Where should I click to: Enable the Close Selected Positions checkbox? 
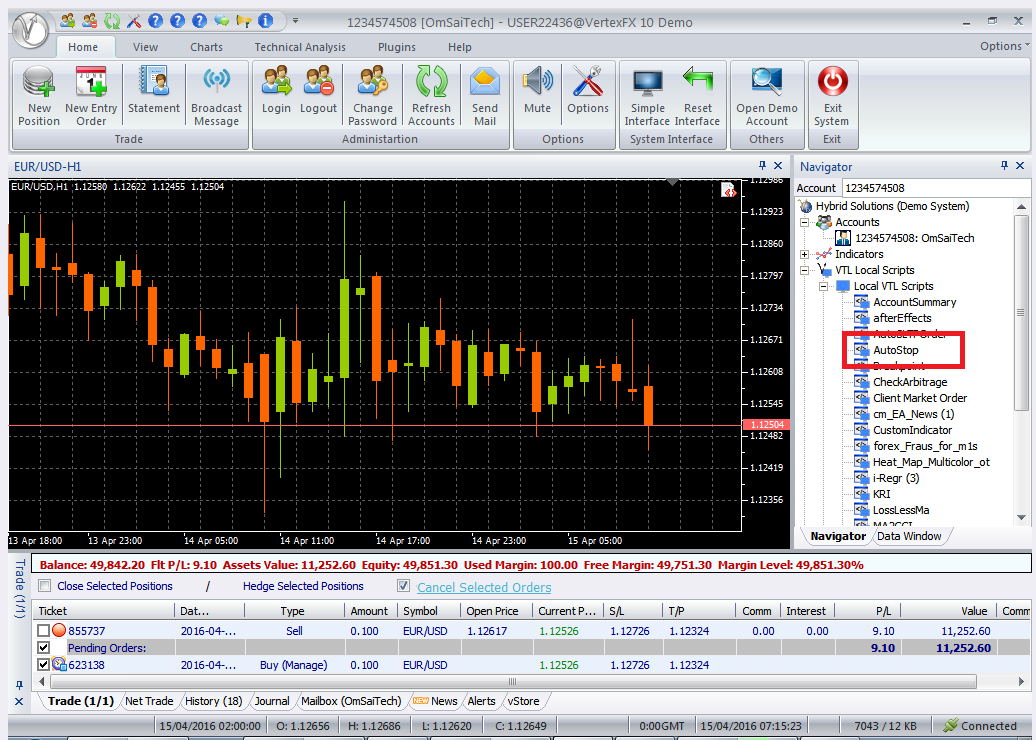point(44,586)
